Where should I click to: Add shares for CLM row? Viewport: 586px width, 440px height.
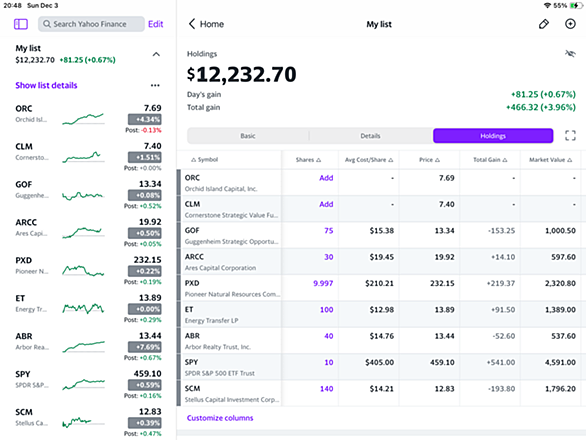point(326,204)
